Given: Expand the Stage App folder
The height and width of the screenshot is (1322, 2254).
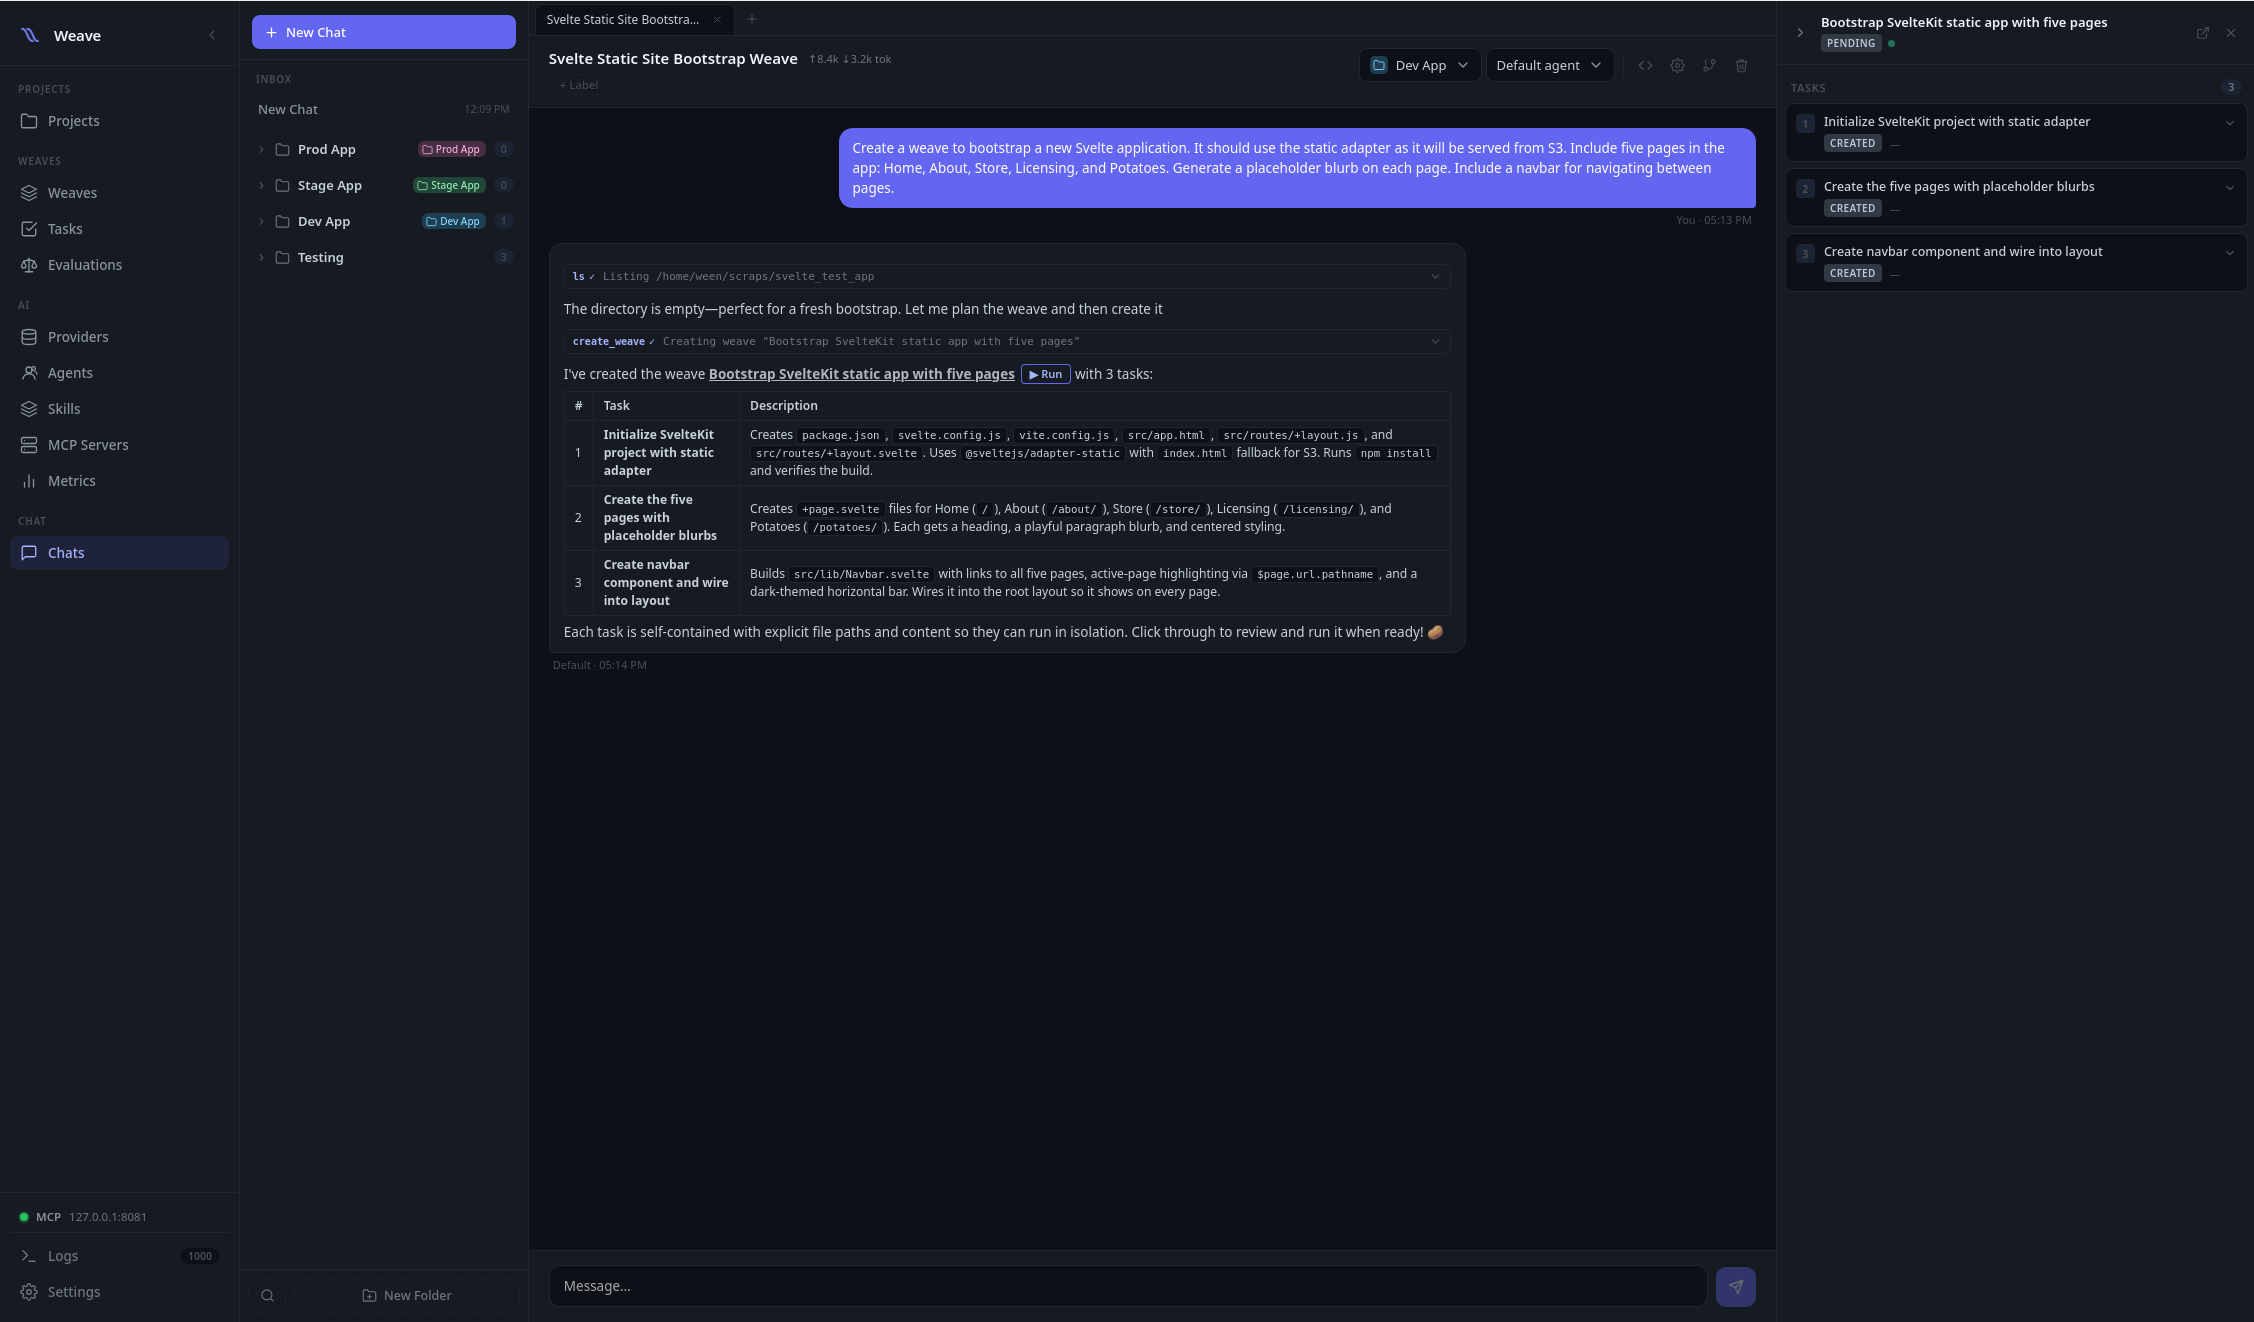Looking at the screenshot, I should 262,185.
